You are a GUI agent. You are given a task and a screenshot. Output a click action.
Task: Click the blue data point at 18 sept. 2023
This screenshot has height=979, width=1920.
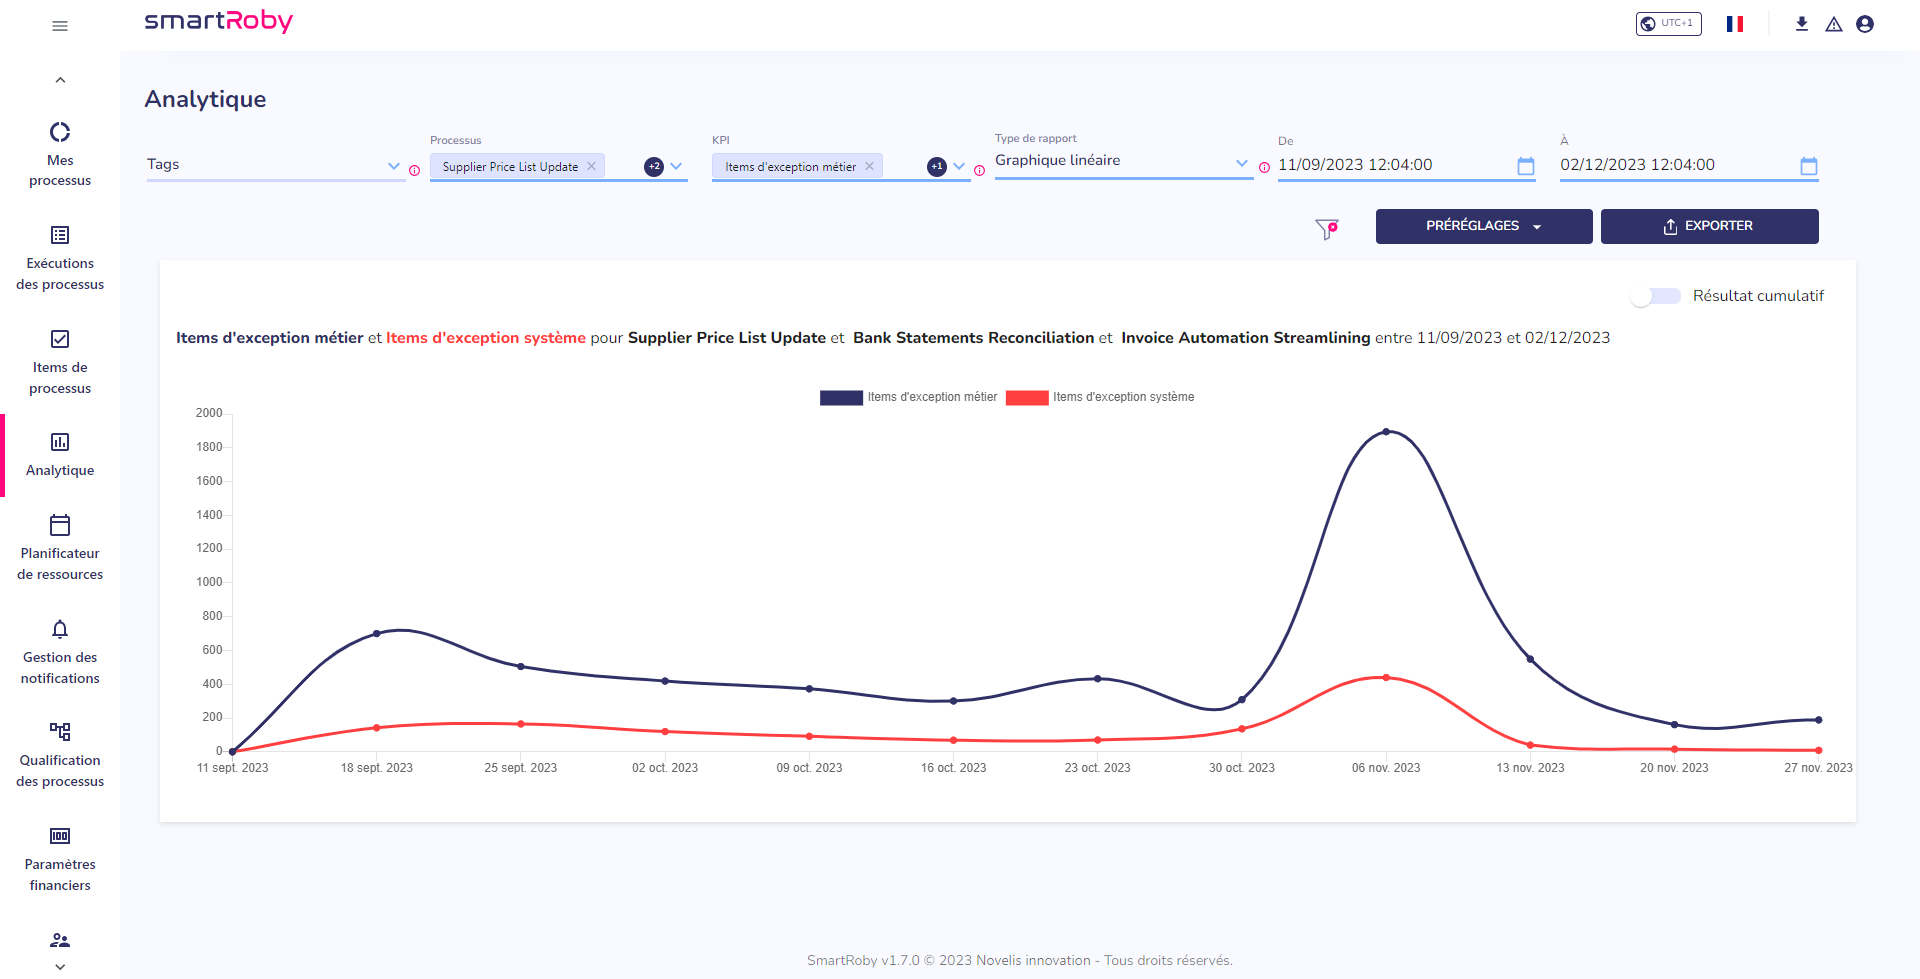377,634
